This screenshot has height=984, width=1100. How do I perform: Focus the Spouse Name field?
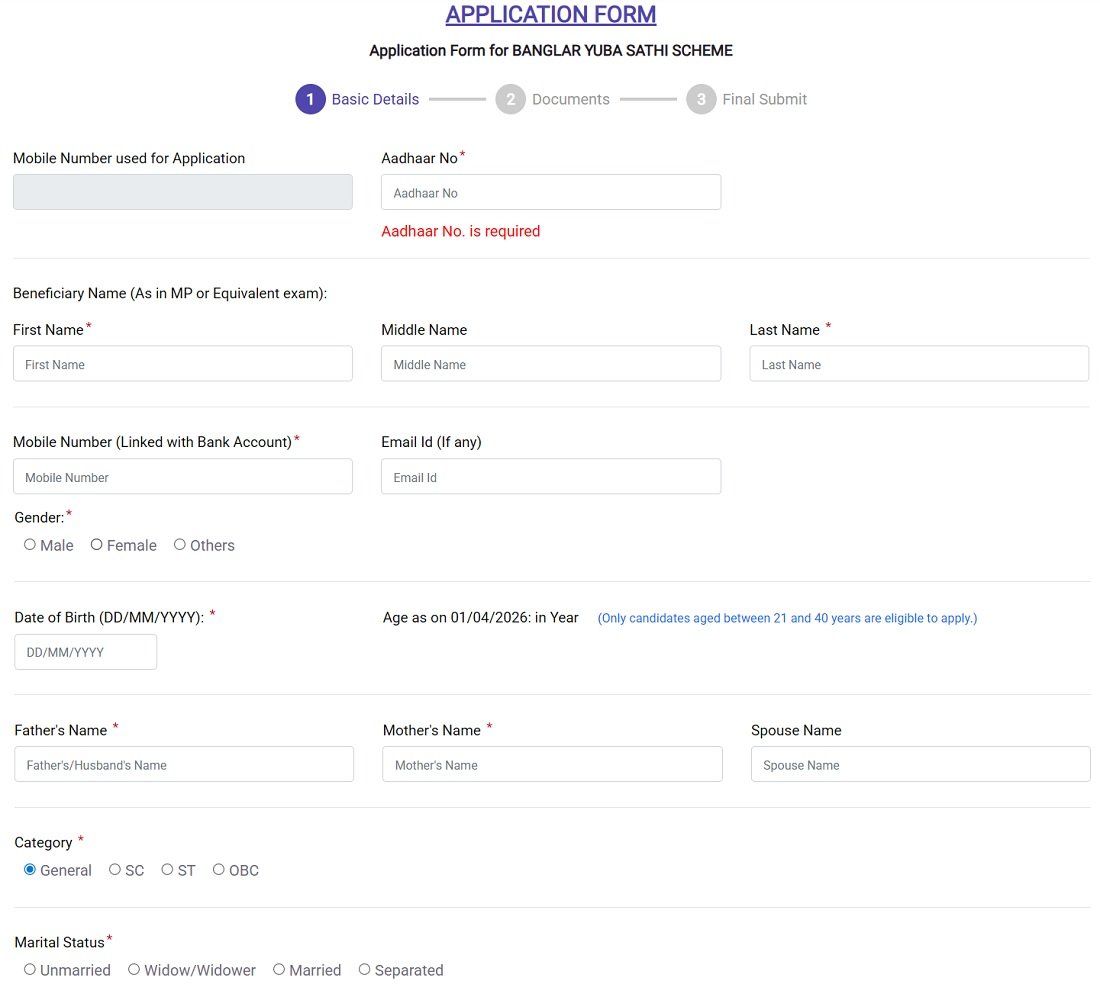tap(918, 764)
